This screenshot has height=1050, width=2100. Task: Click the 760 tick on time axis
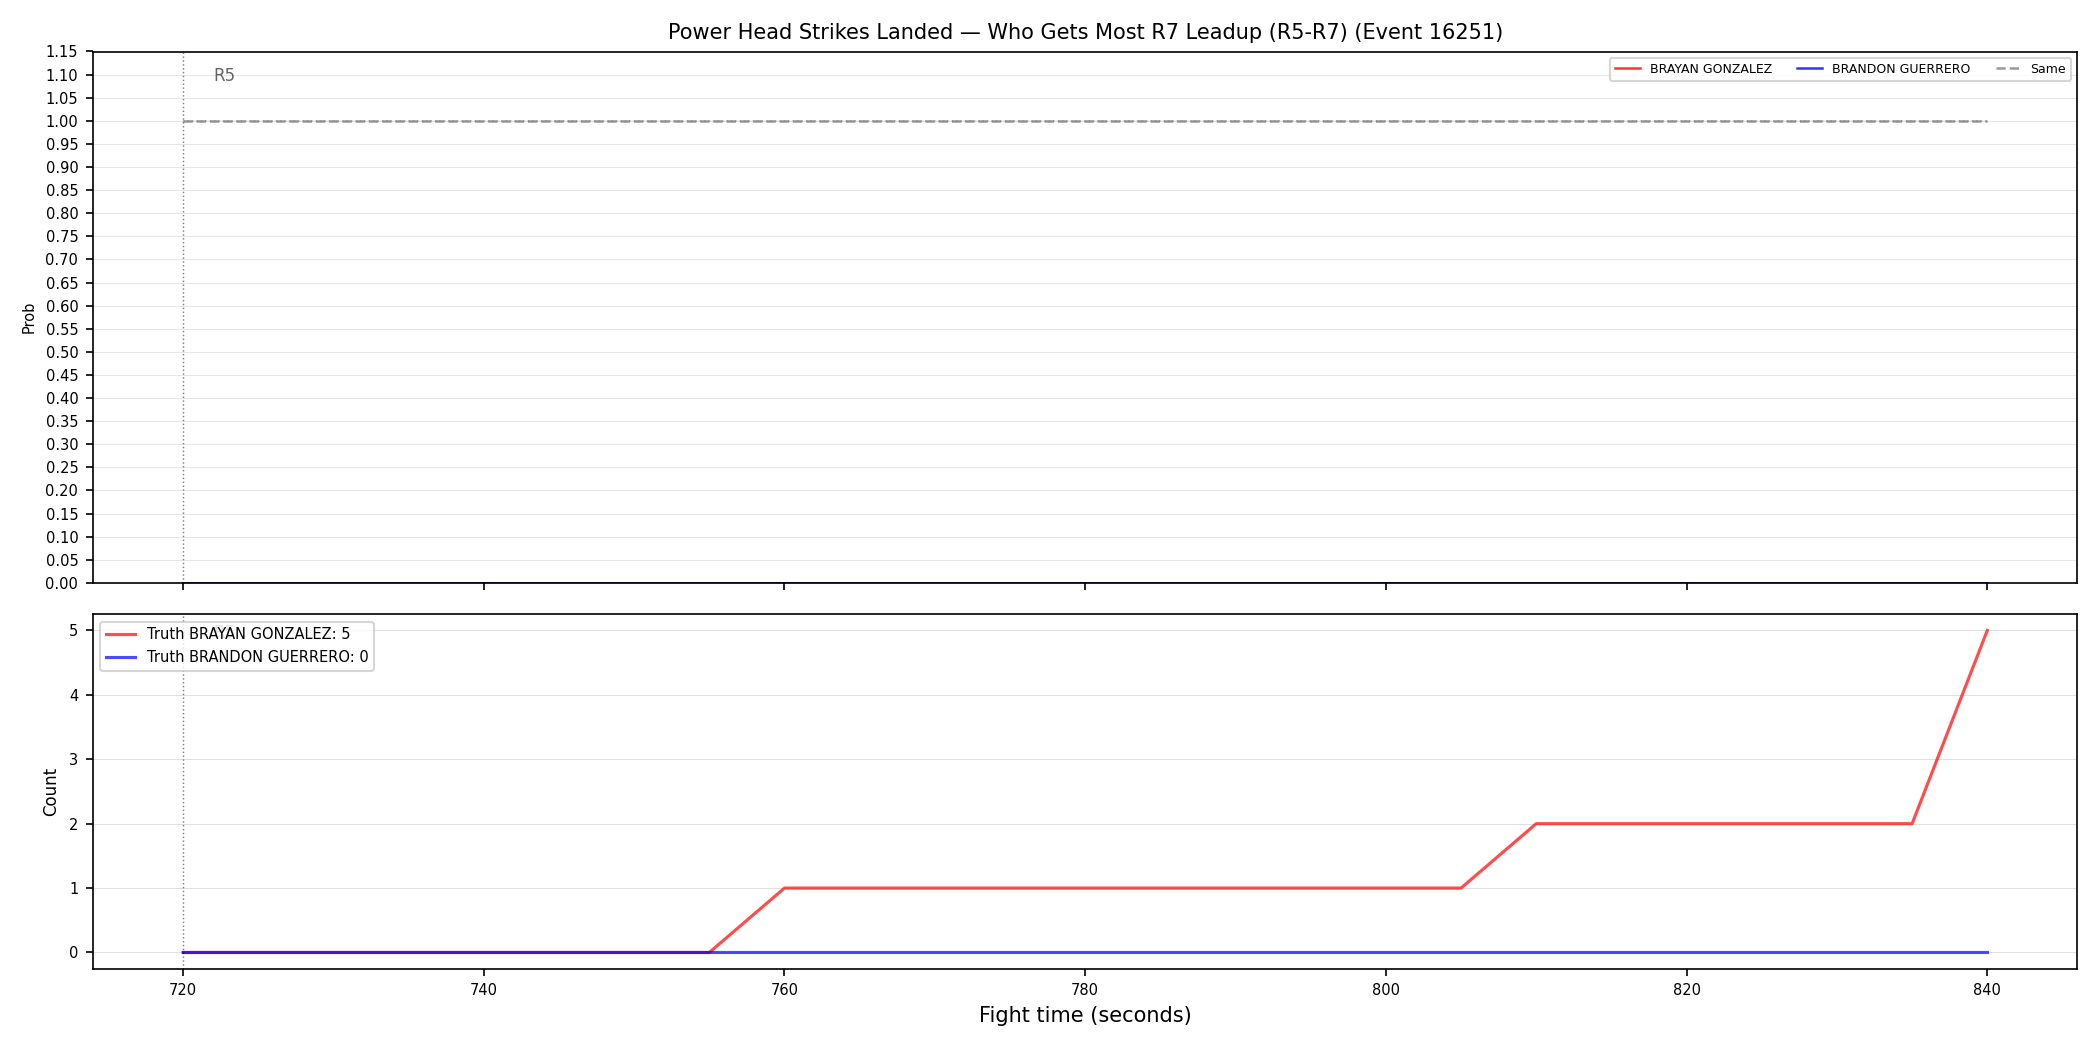click(x=784, y=989)
